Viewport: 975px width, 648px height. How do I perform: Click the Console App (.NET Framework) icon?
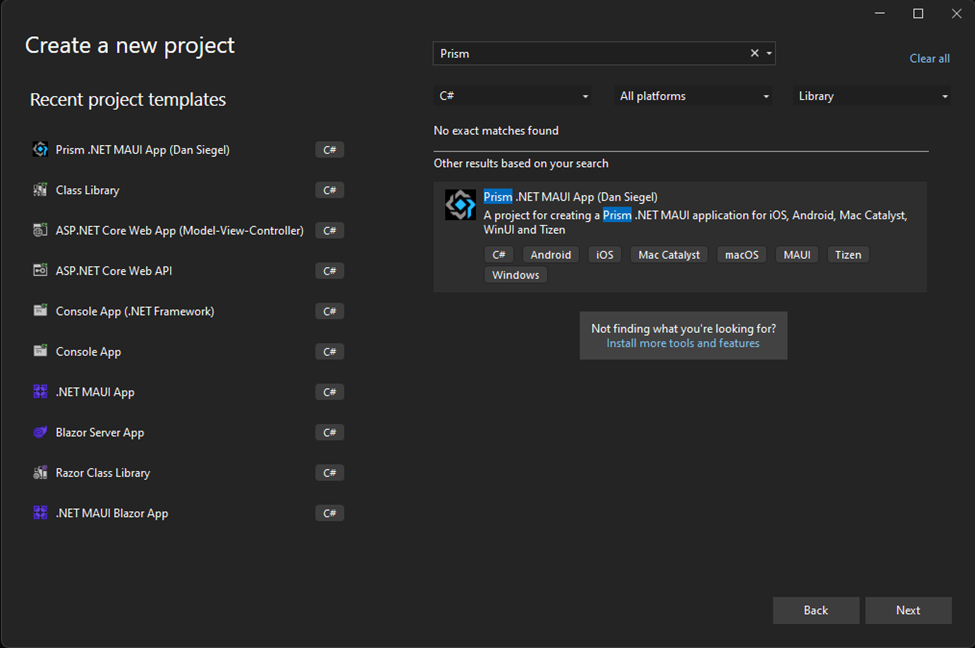[x=40, y=310]
